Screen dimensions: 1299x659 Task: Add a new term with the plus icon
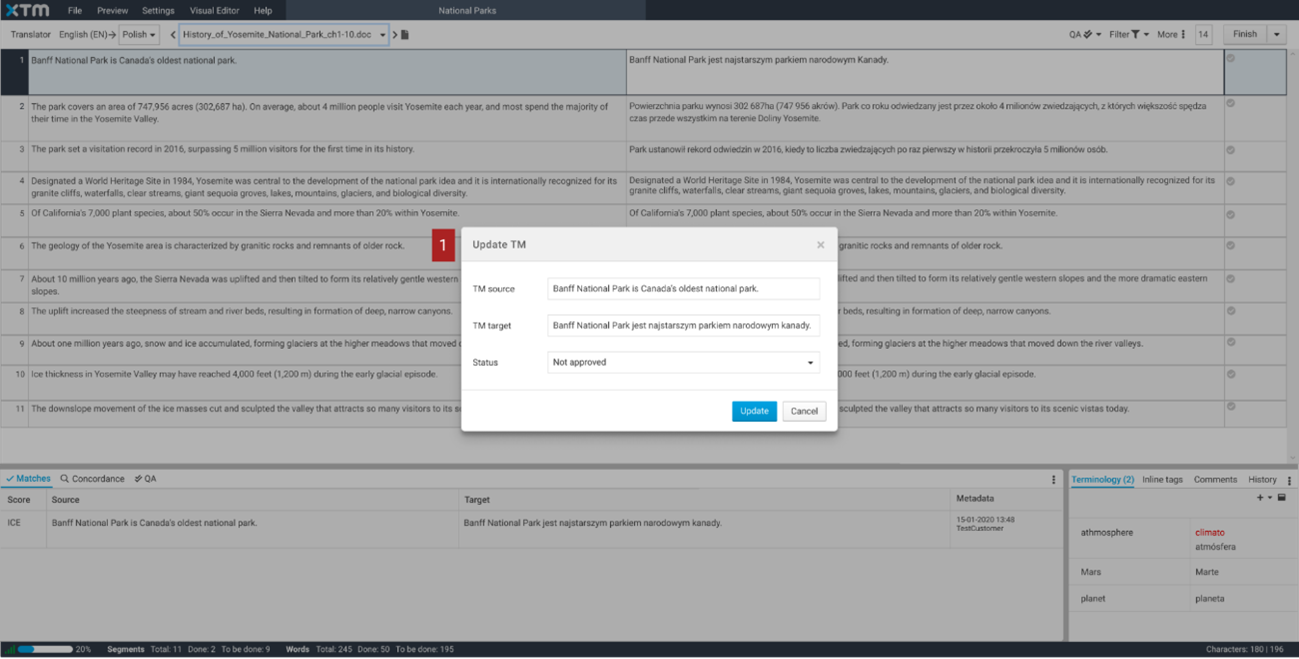pyautogui.click(x=1258, y=497)
